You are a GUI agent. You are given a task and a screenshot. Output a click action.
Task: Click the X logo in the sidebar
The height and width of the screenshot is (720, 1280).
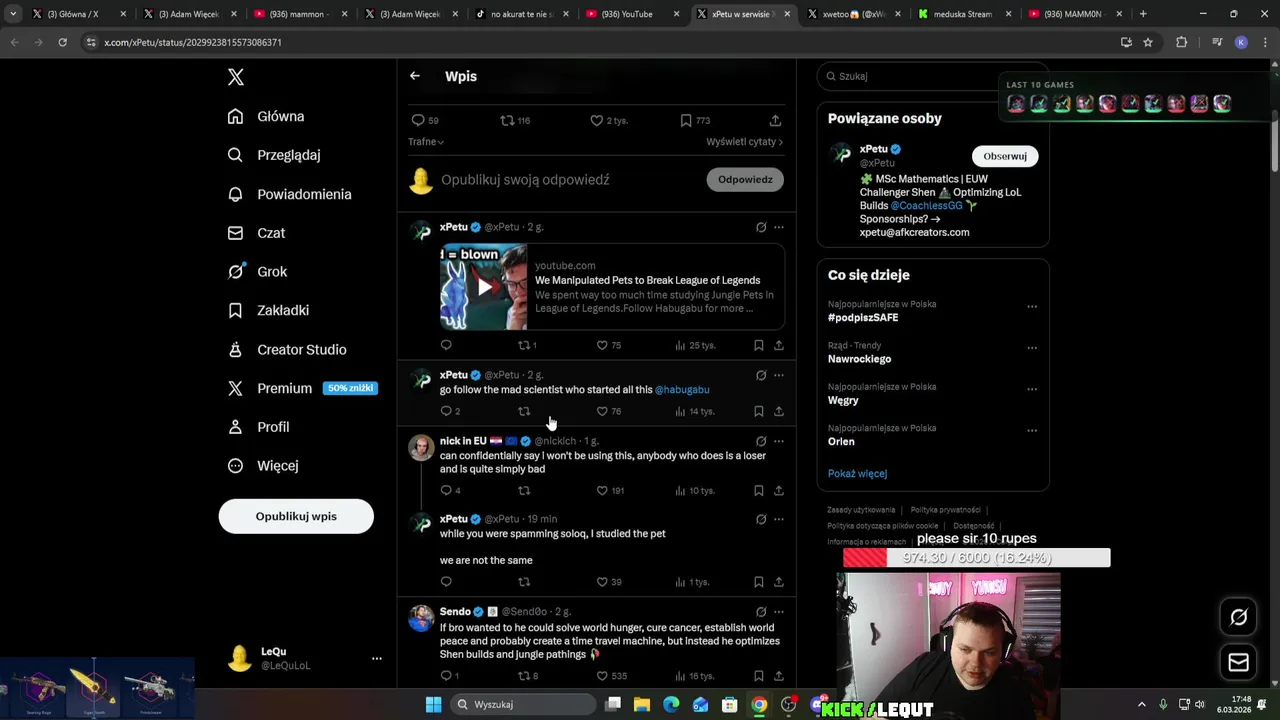(x=236, y=77)
